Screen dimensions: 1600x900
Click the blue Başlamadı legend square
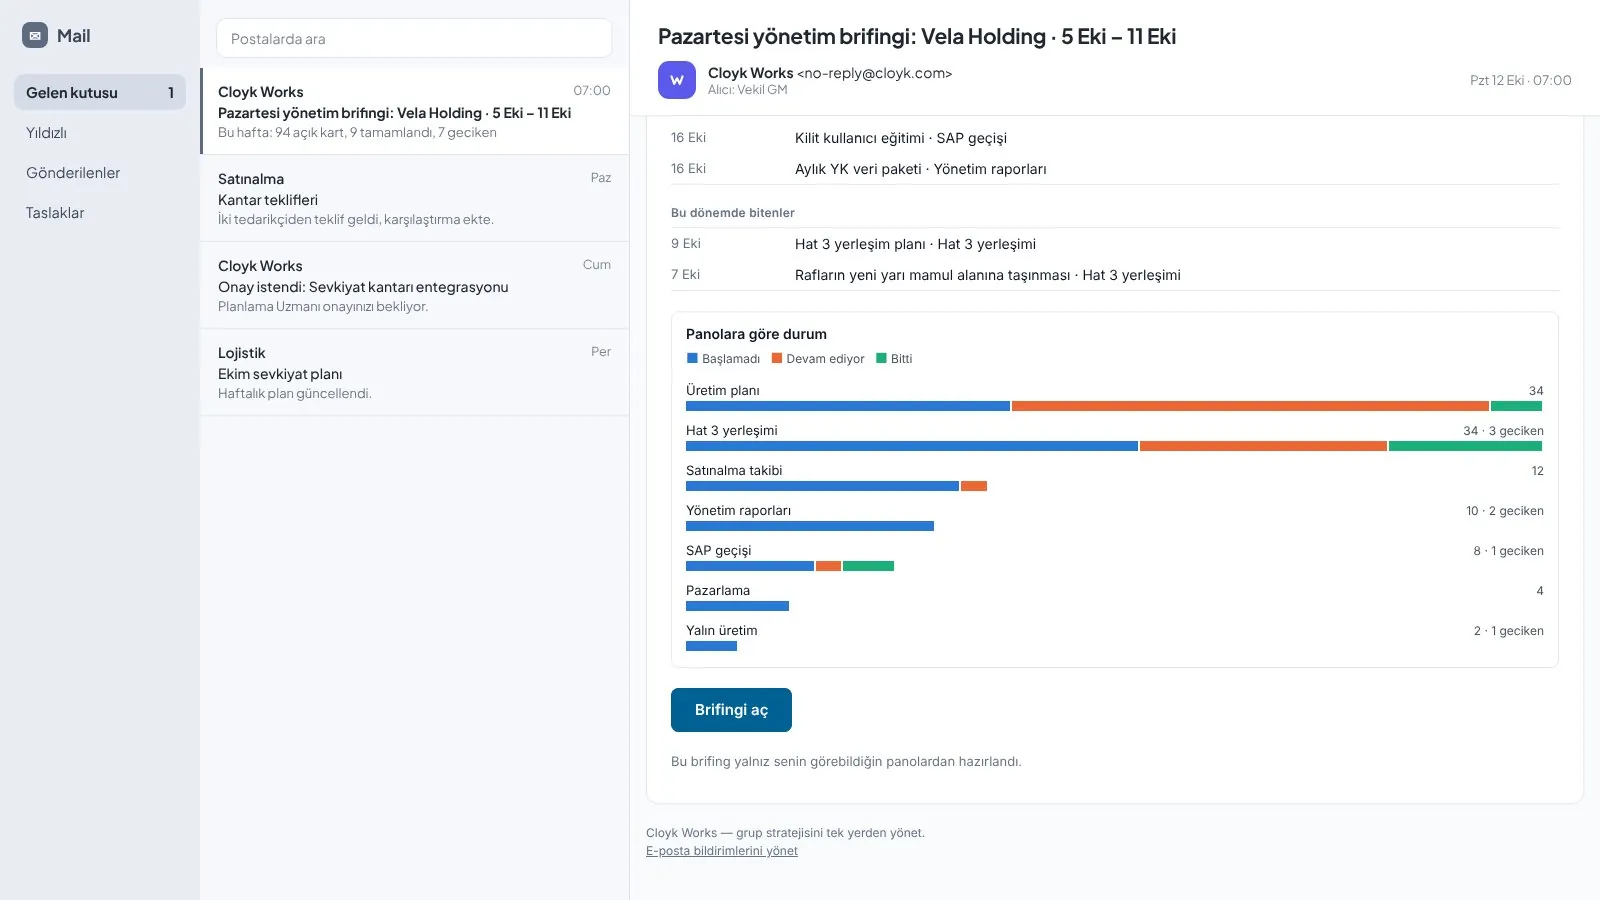coord(692,358)
